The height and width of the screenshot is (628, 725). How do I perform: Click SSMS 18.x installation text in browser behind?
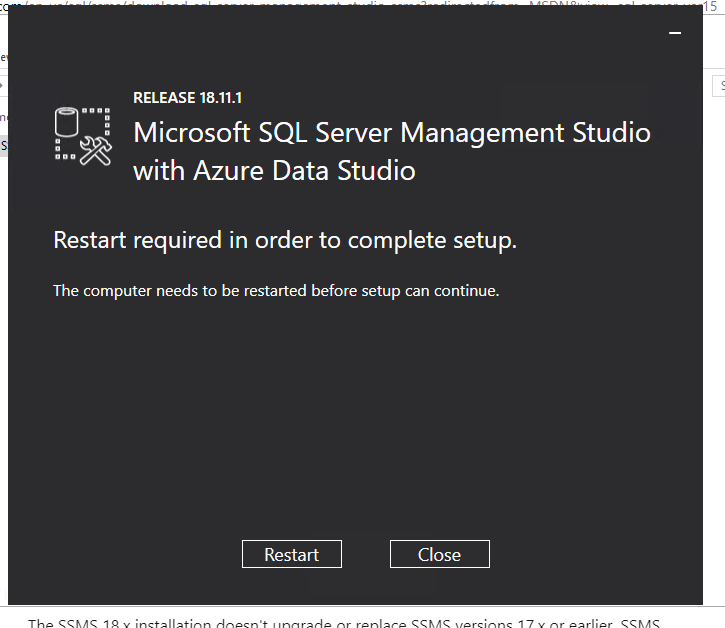point(344,623)
